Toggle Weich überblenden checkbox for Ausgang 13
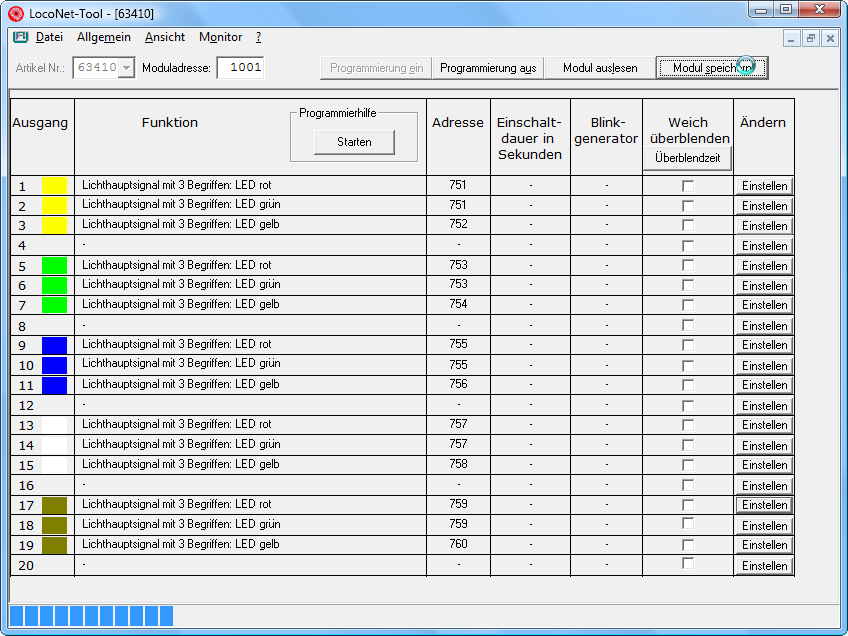This screenshot has width=848, height=636. [x=688, y=425]
